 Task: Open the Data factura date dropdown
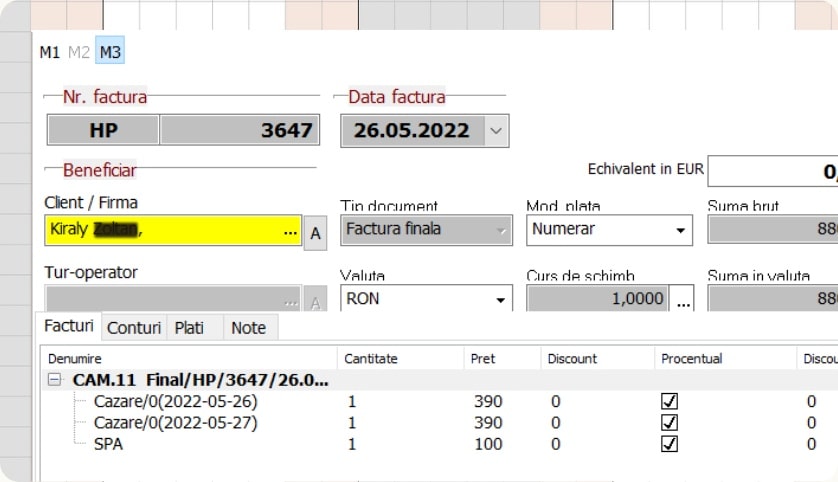[x=496, y=131]
